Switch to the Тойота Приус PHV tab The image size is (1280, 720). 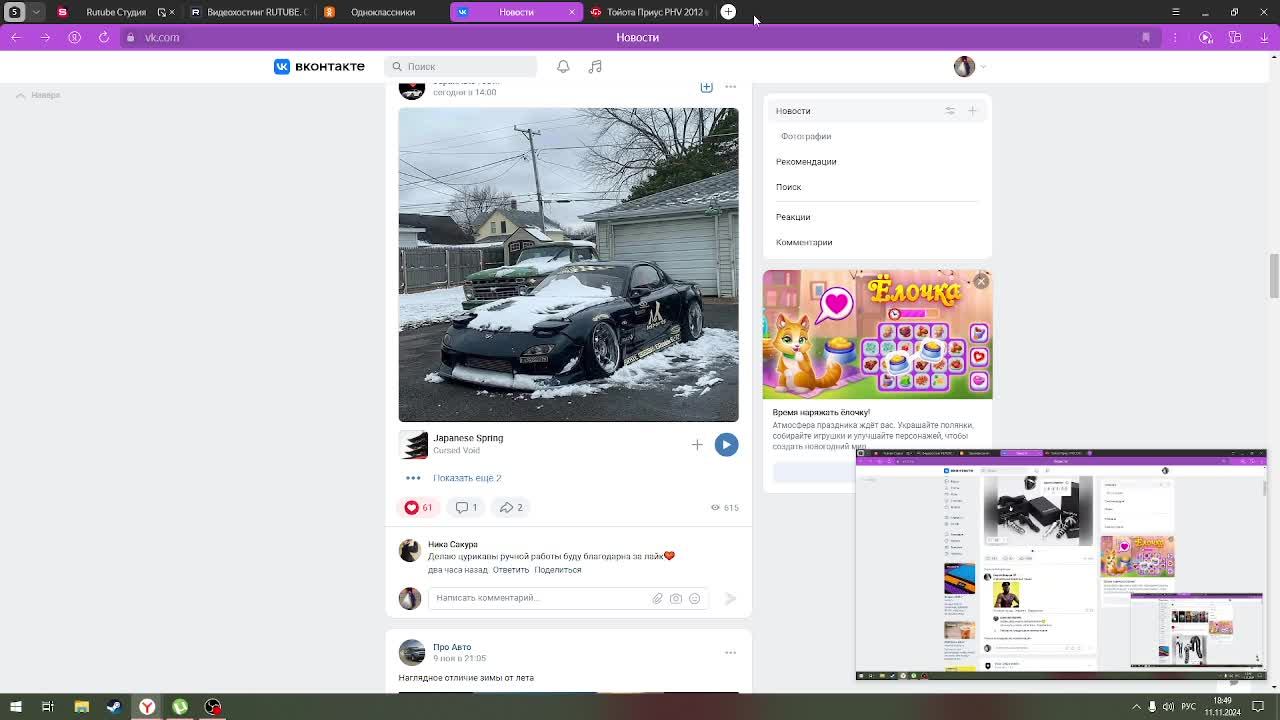click(650, 12)
